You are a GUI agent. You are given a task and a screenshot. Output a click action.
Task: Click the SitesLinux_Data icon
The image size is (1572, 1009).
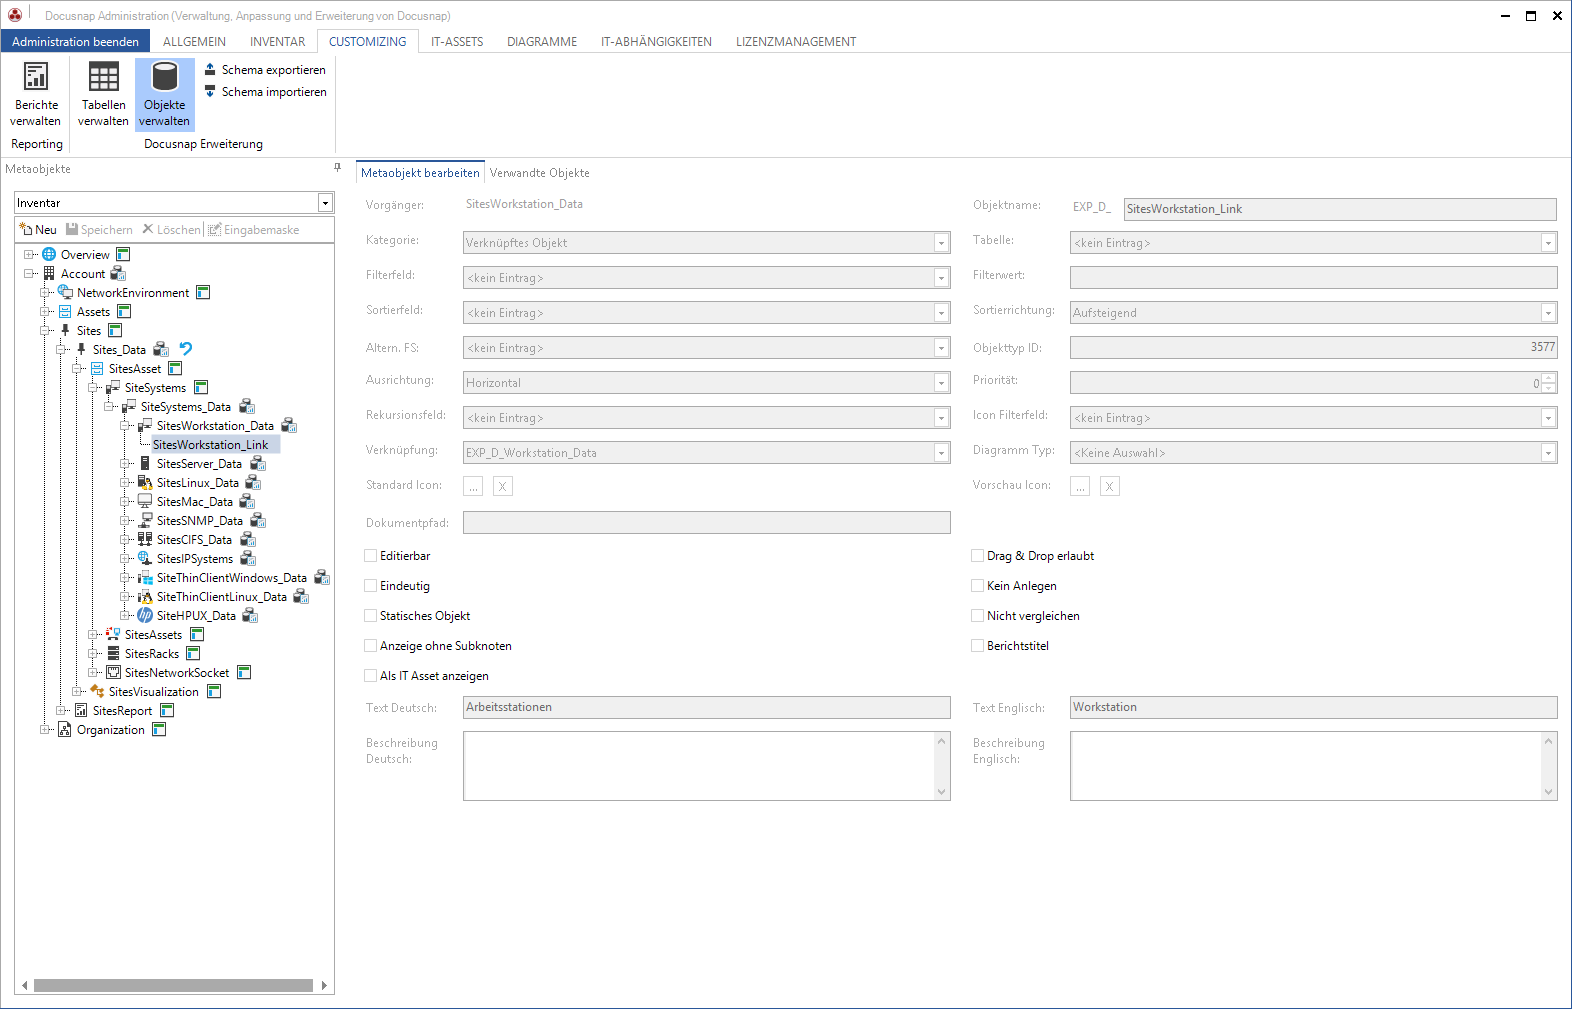pos(145,483)
